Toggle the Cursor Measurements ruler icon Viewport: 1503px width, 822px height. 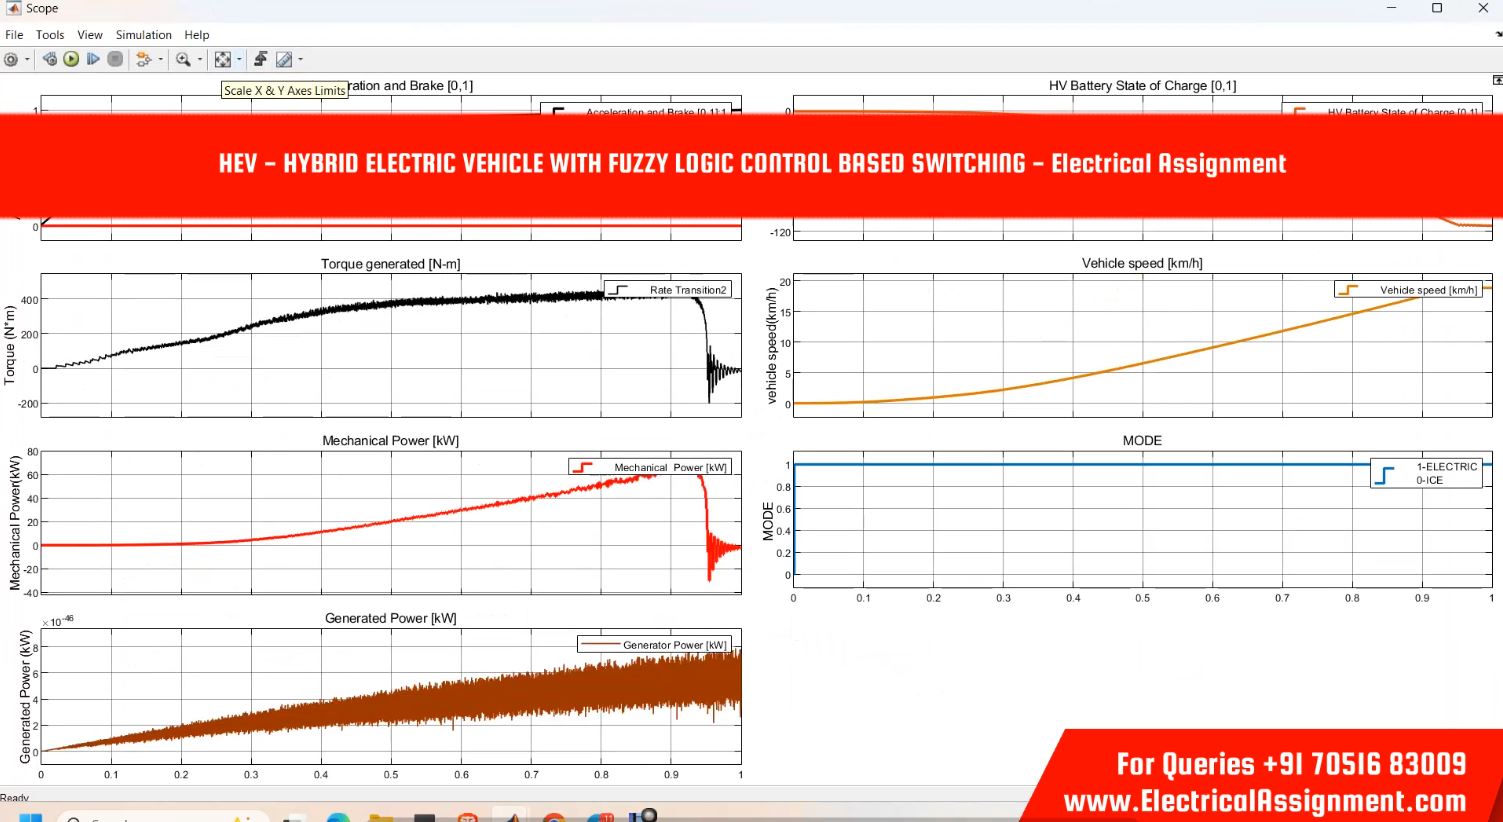284,60
